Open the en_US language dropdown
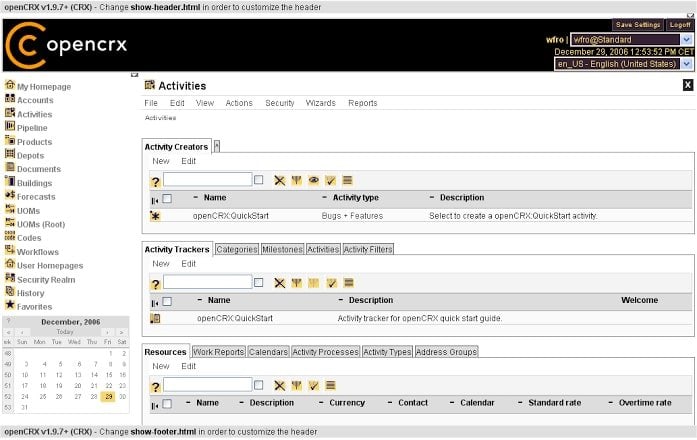Viewport: 697px width, 440px height. click(x=686, y=64)
